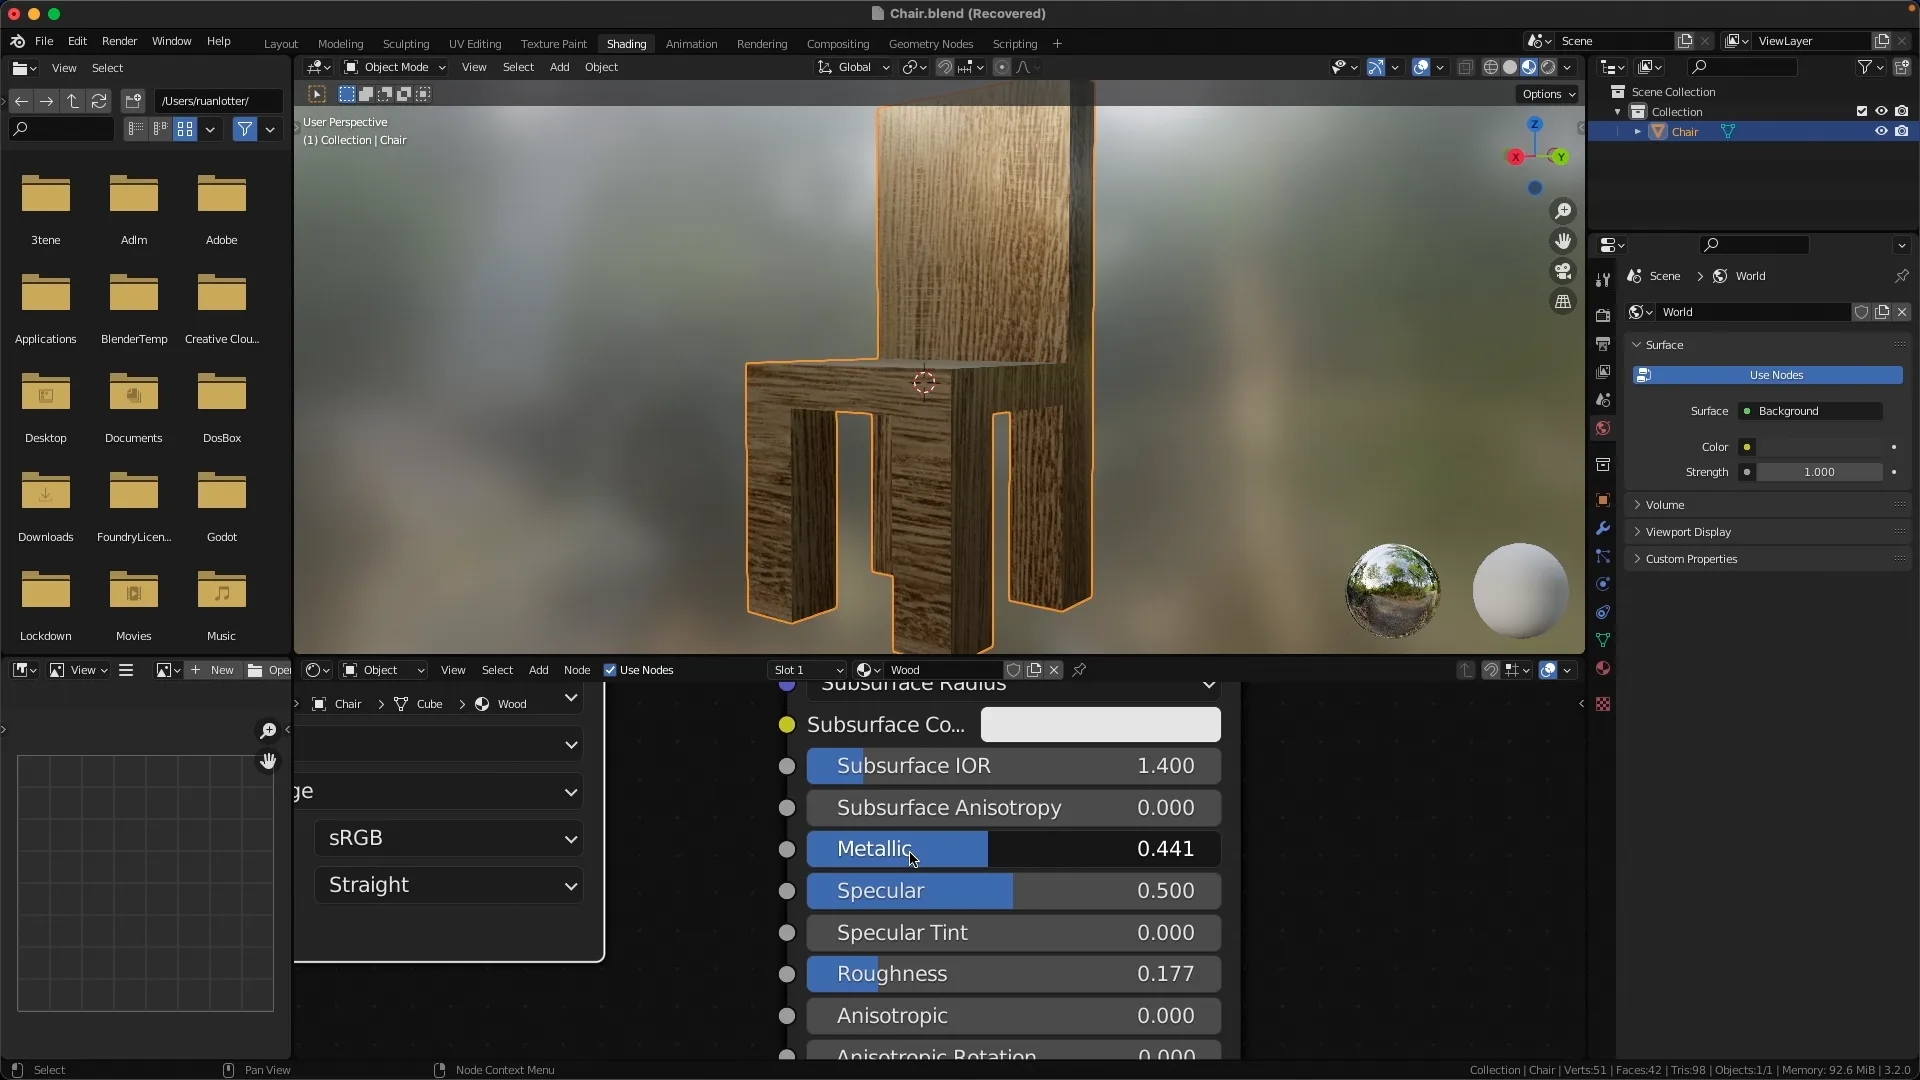The width and height of the screenshot is (1920, 1080).
Task: Click the Strength value field
Action: 1820,472
